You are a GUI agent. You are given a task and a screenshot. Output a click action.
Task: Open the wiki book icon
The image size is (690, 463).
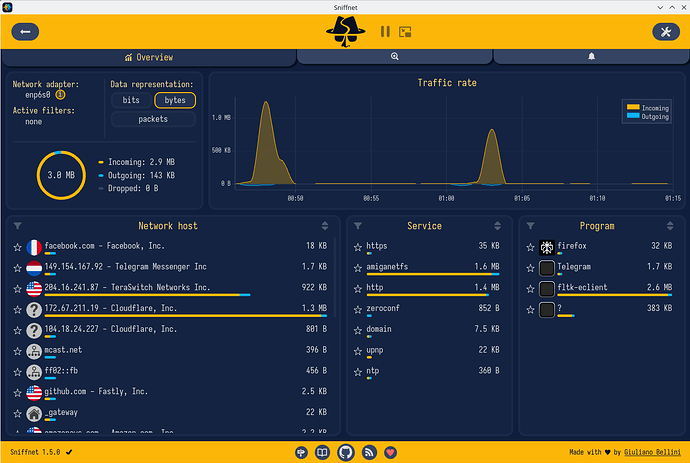coord(323,452)
